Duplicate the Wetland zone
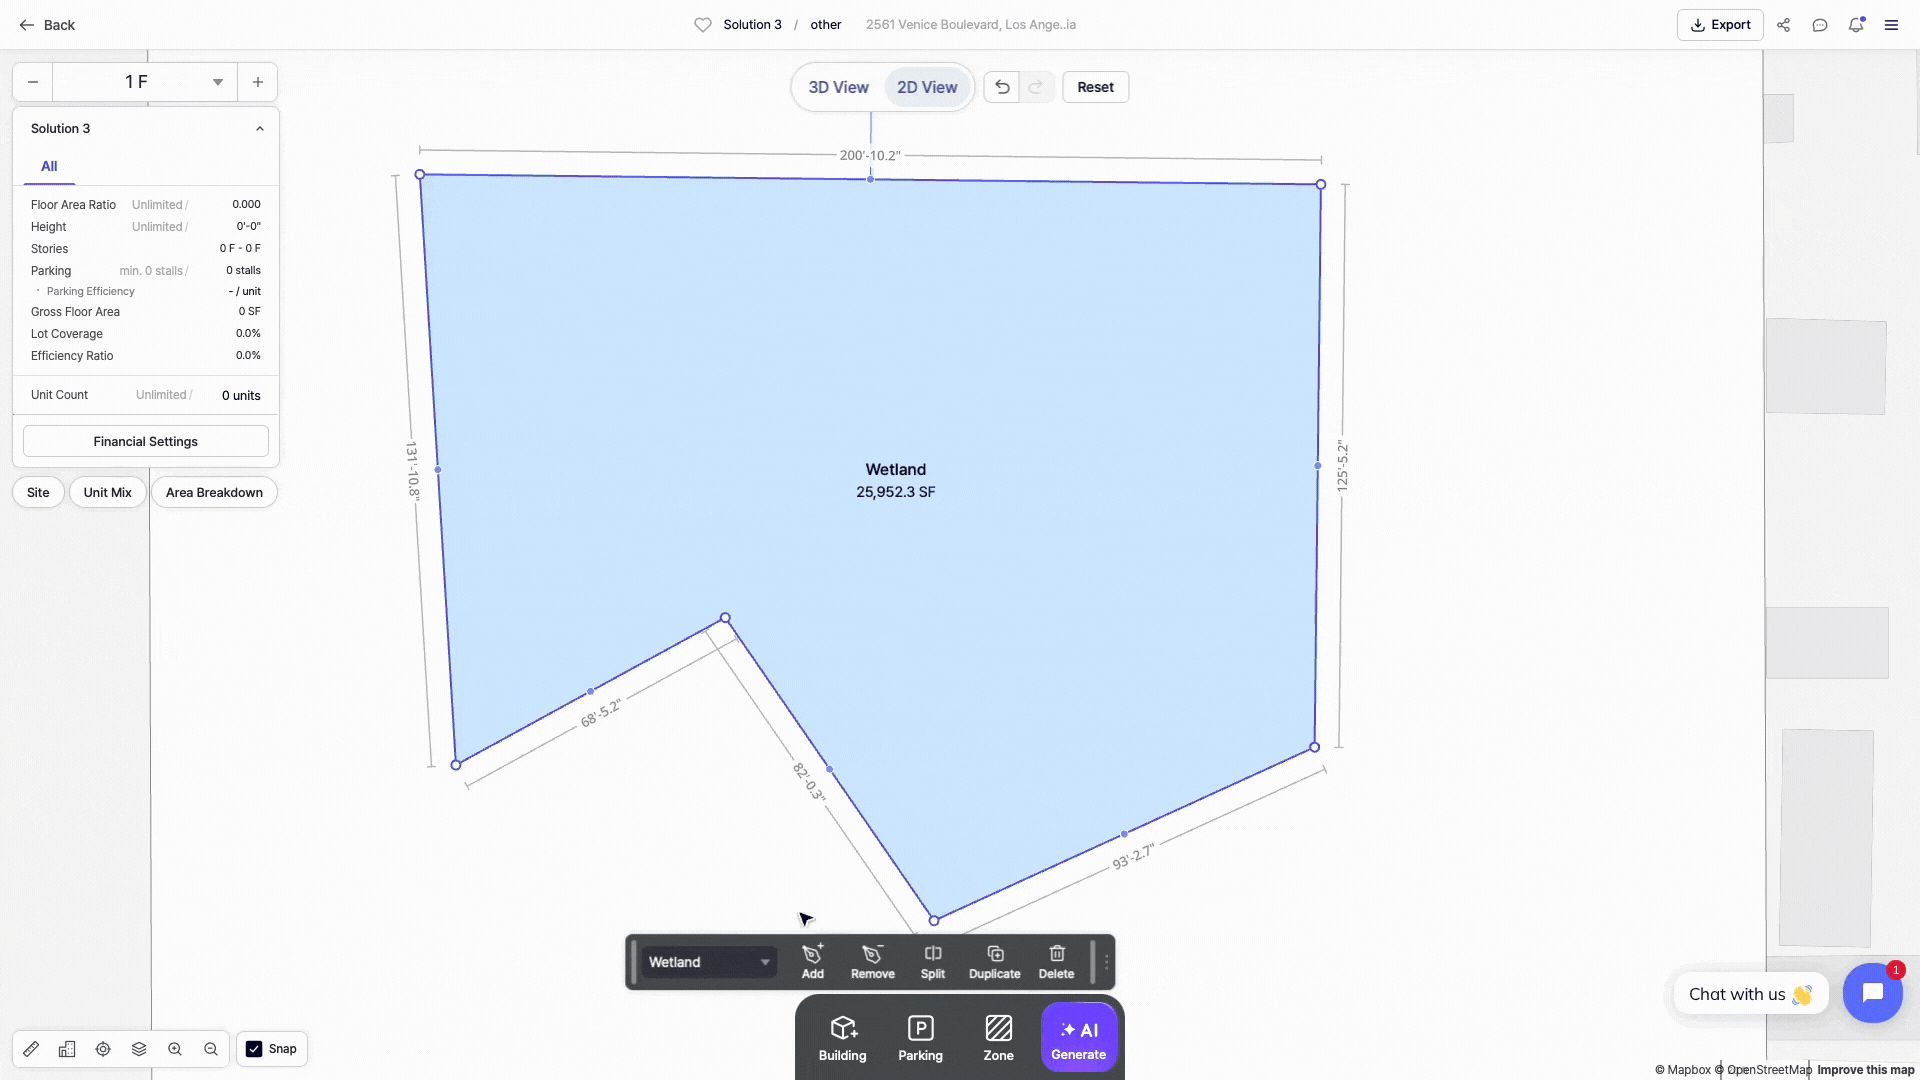The height and width of the screenshot is (1080, 1920). (x=994, y=961)
